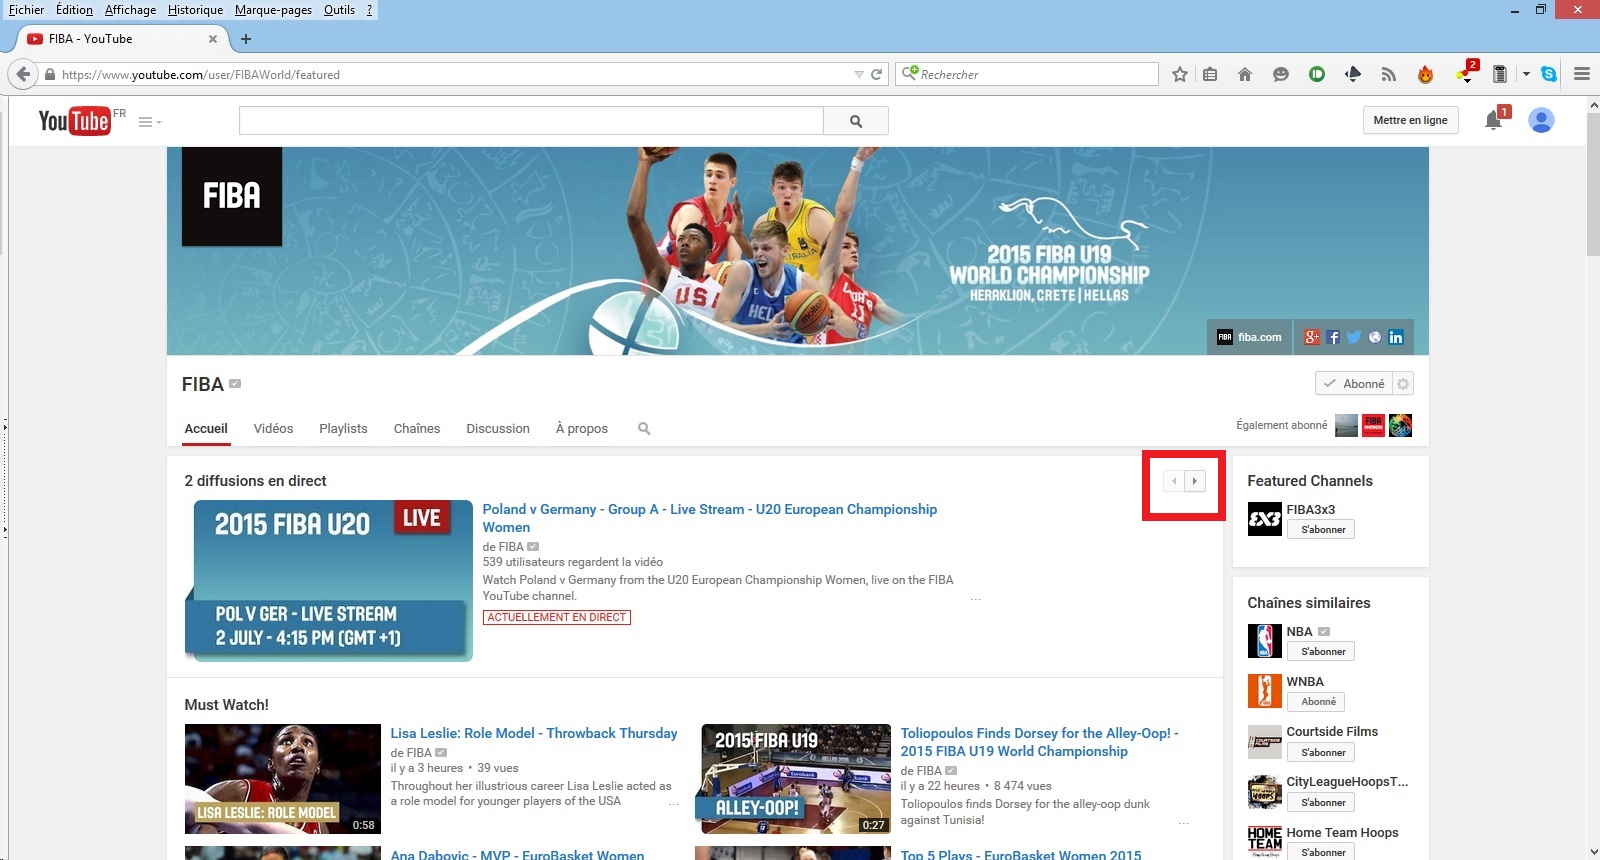Subscribe to FIBA3x3 with S'abonner

[x=1322, y=530]
